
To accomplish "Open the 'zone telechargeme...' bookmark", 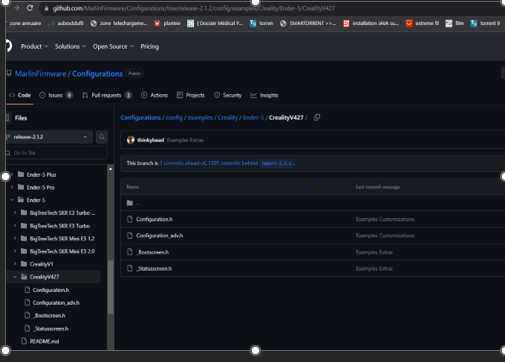I will (x=119, y=23).
